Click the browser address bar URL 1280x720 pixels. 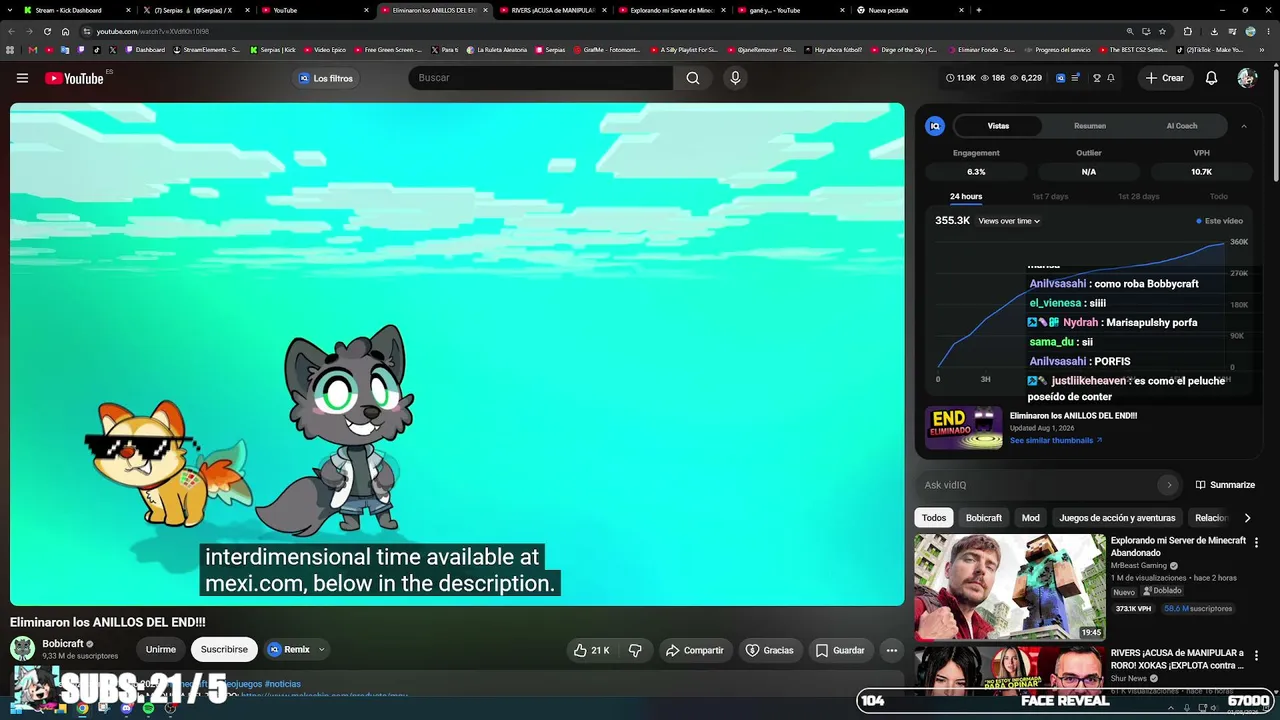[x=153, y=31]
